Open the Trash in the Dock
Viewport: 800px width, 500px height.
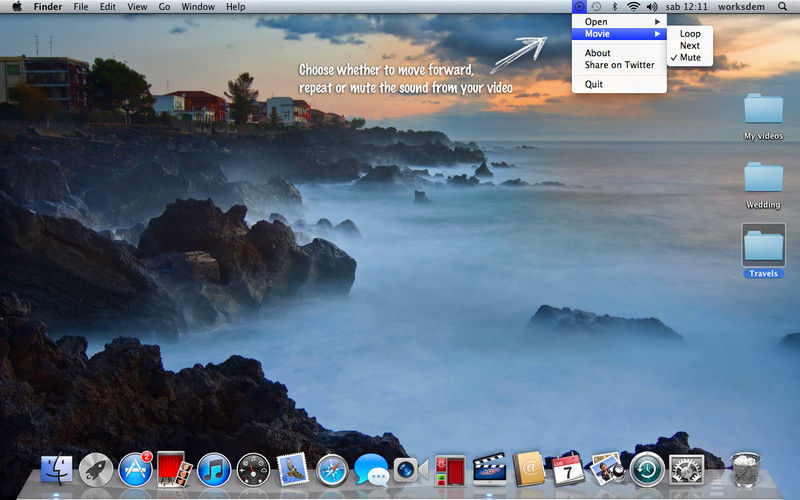745,469
